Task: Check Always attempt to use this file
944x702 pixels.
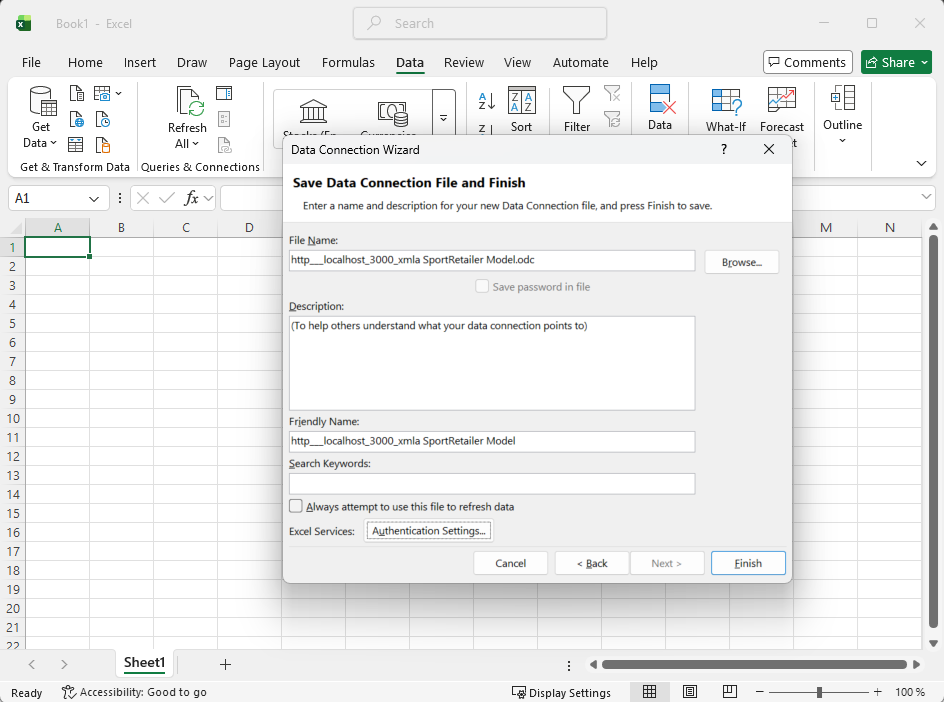Action: point(296,506)
